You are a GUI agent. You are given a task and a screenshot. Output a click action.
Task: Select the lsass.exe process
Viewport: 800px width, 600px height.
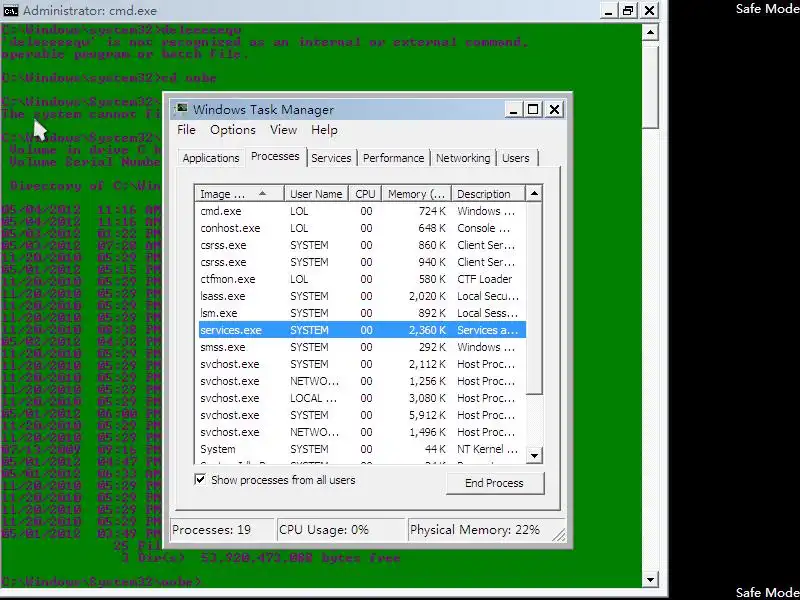point(361,296)
